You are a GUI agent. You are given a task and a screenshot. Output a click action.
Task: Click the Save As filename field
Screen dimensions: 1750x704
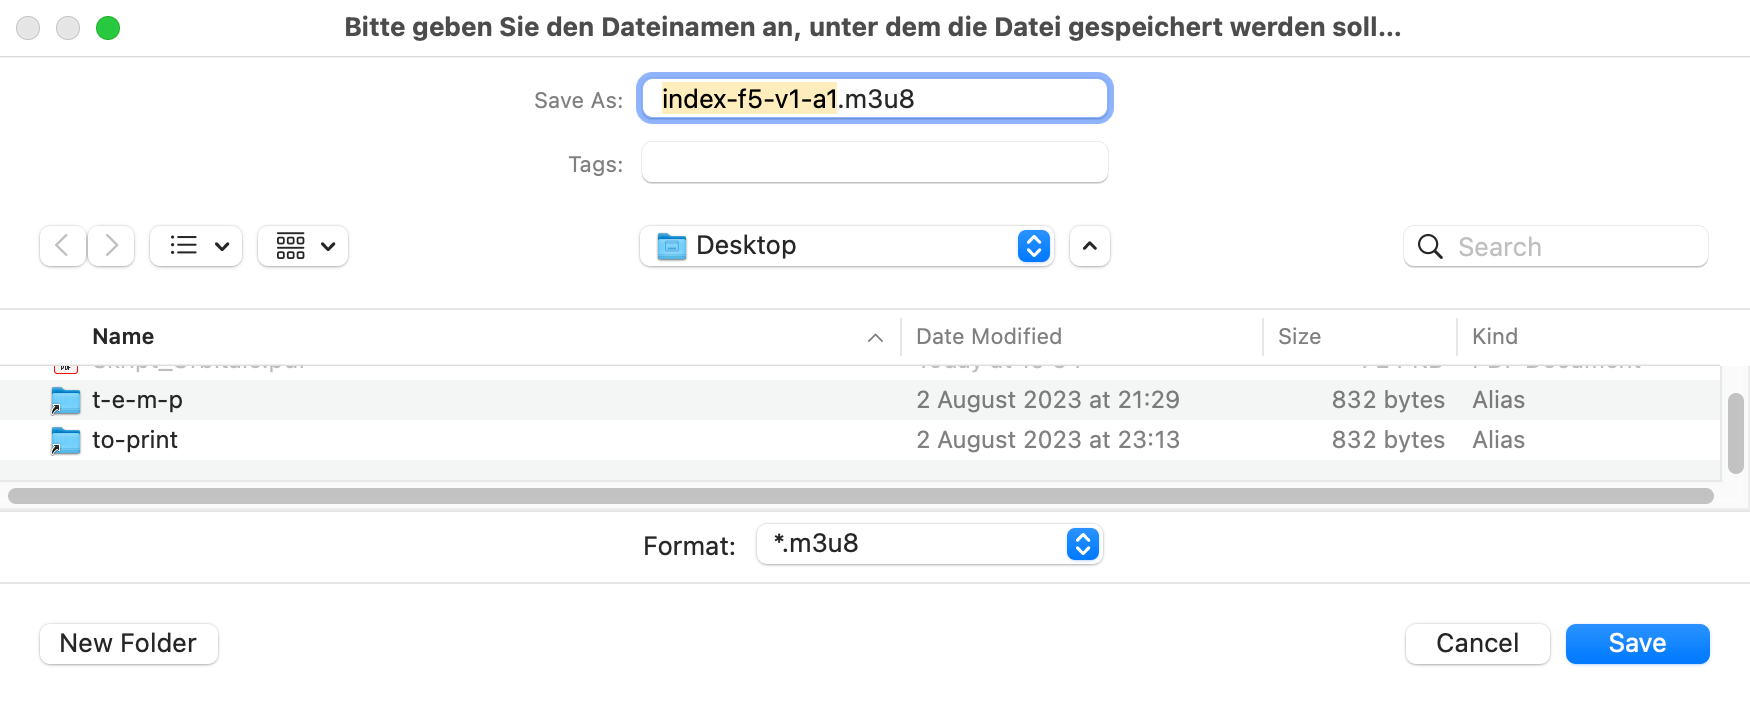tap(874, 99)
